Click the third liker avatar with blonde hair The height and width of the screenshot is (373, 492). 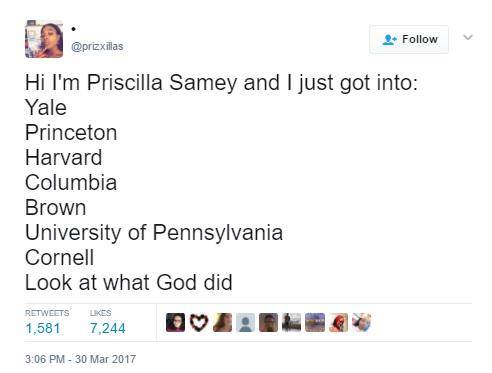(x=222, y=322)
